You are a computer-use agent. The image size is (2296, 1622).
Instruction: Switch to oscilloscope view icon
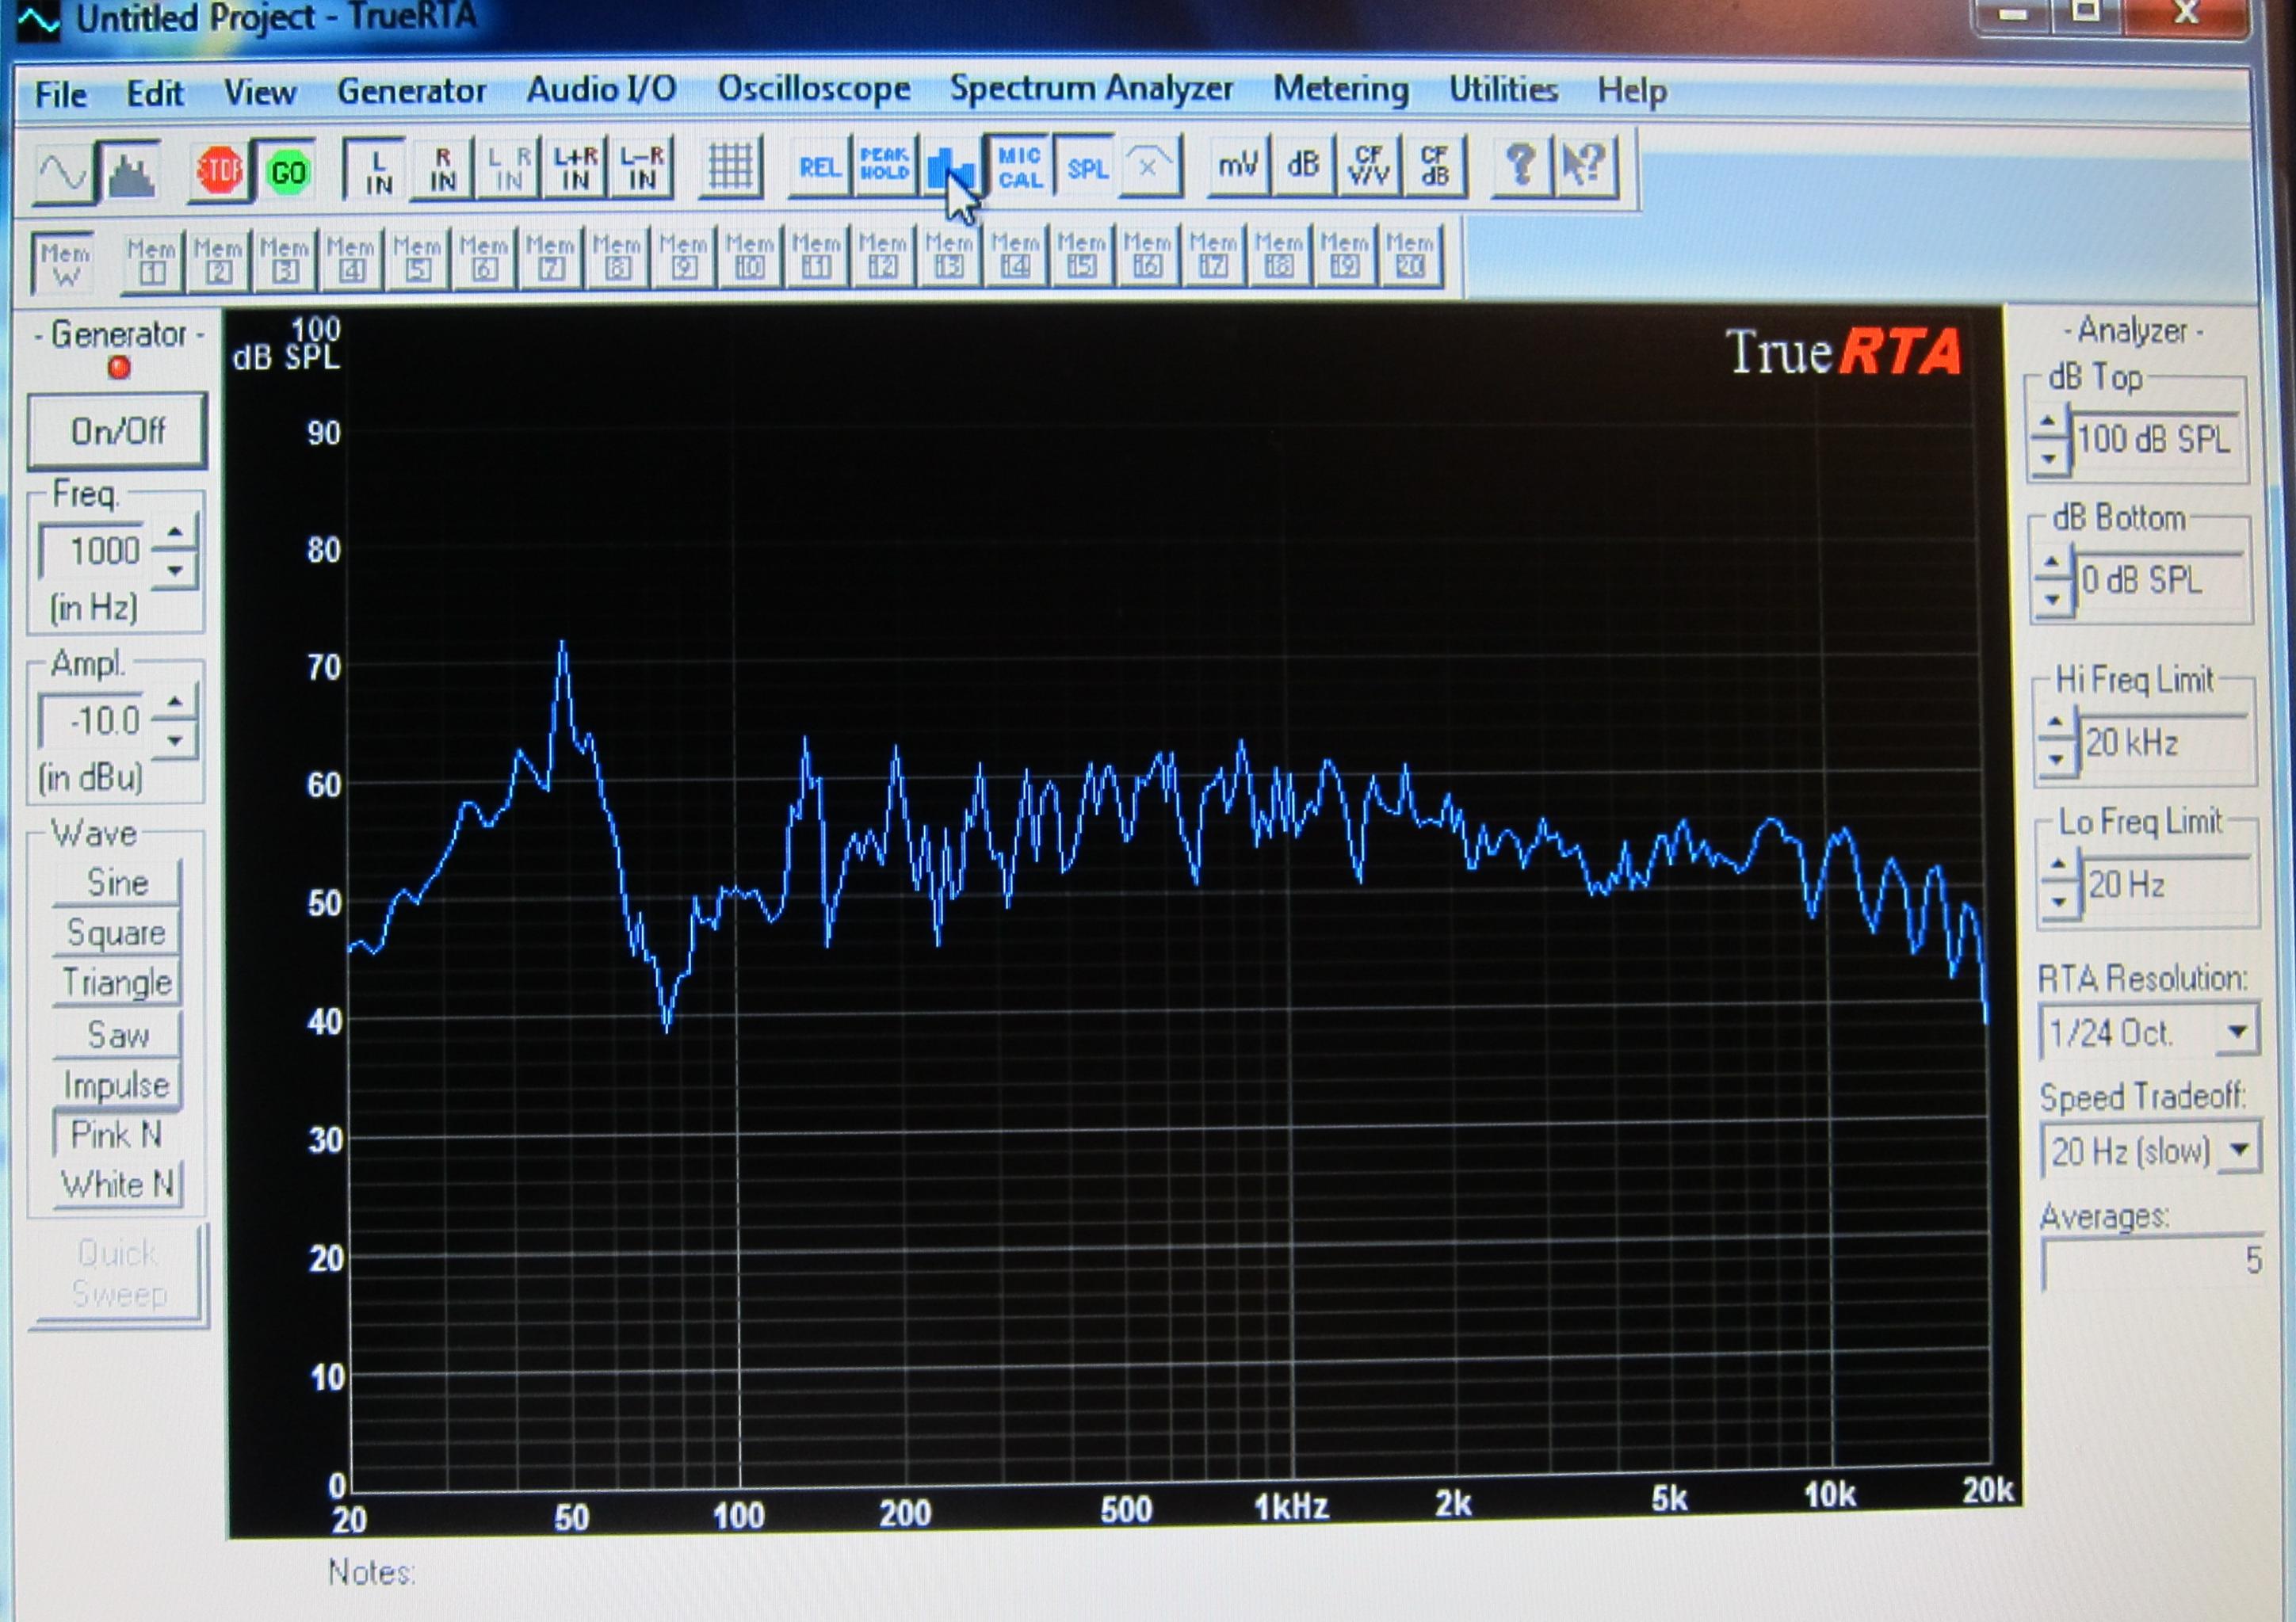[63, 174]
